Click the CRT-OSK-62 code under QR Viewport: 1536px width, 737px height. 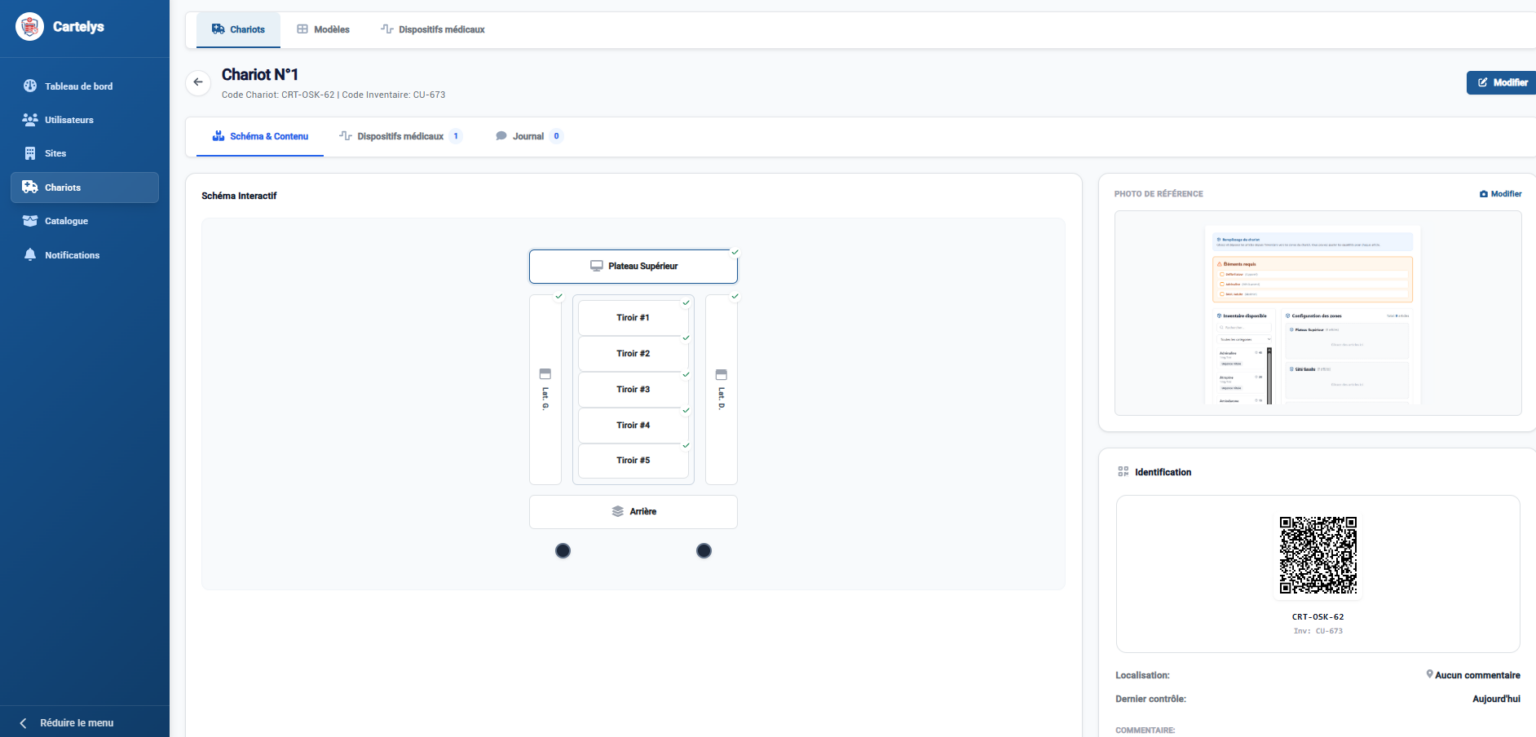[x=1318, y=617]
